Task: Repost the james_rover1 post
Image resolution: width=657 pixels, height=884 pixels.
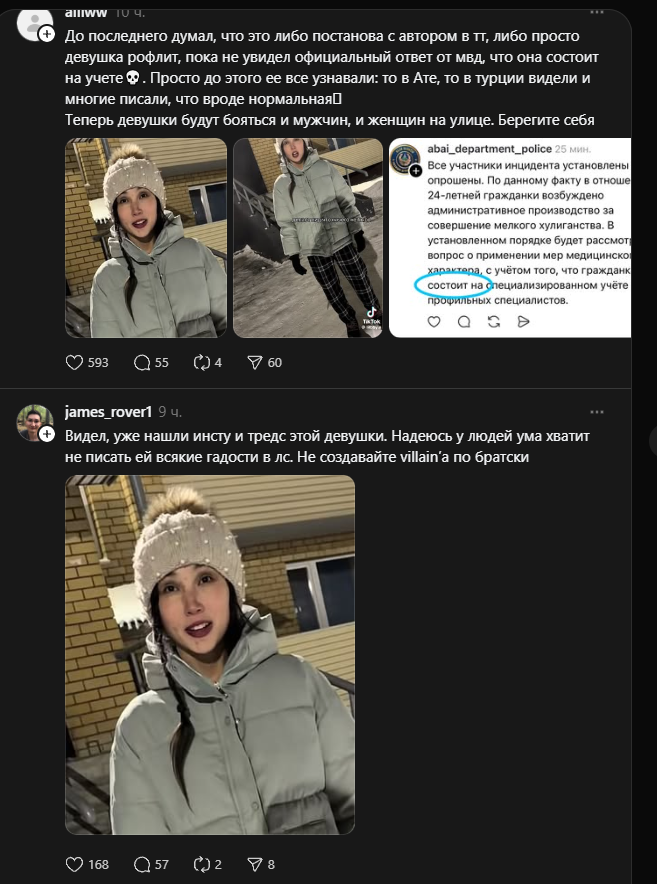Action: click(x=200, y=864)
